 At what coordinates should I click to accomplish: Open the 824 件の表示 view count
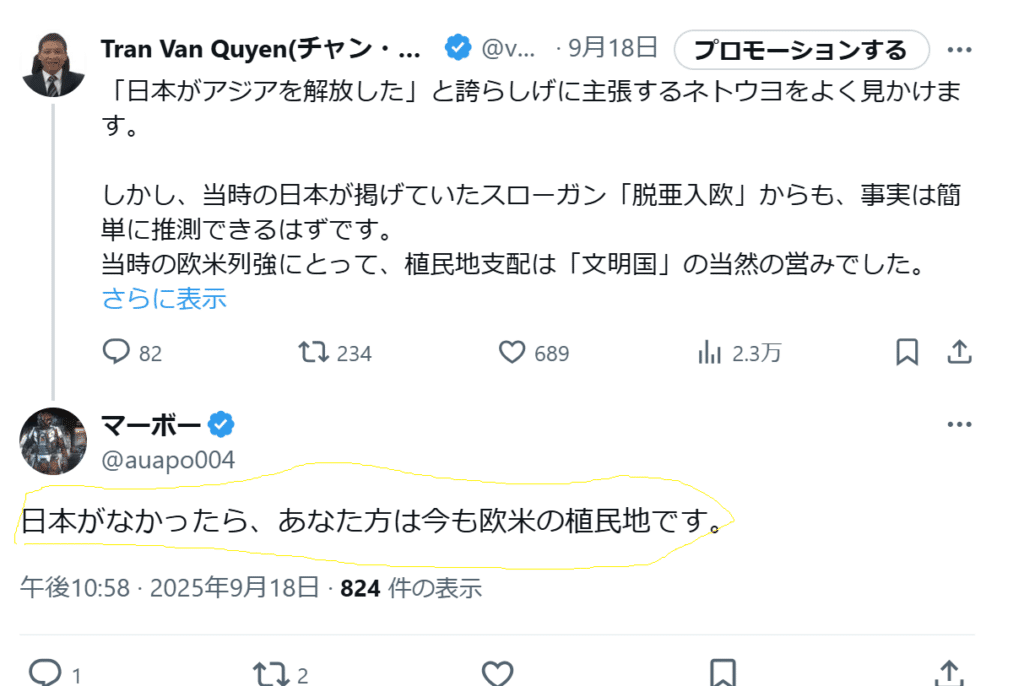[411, 588]
